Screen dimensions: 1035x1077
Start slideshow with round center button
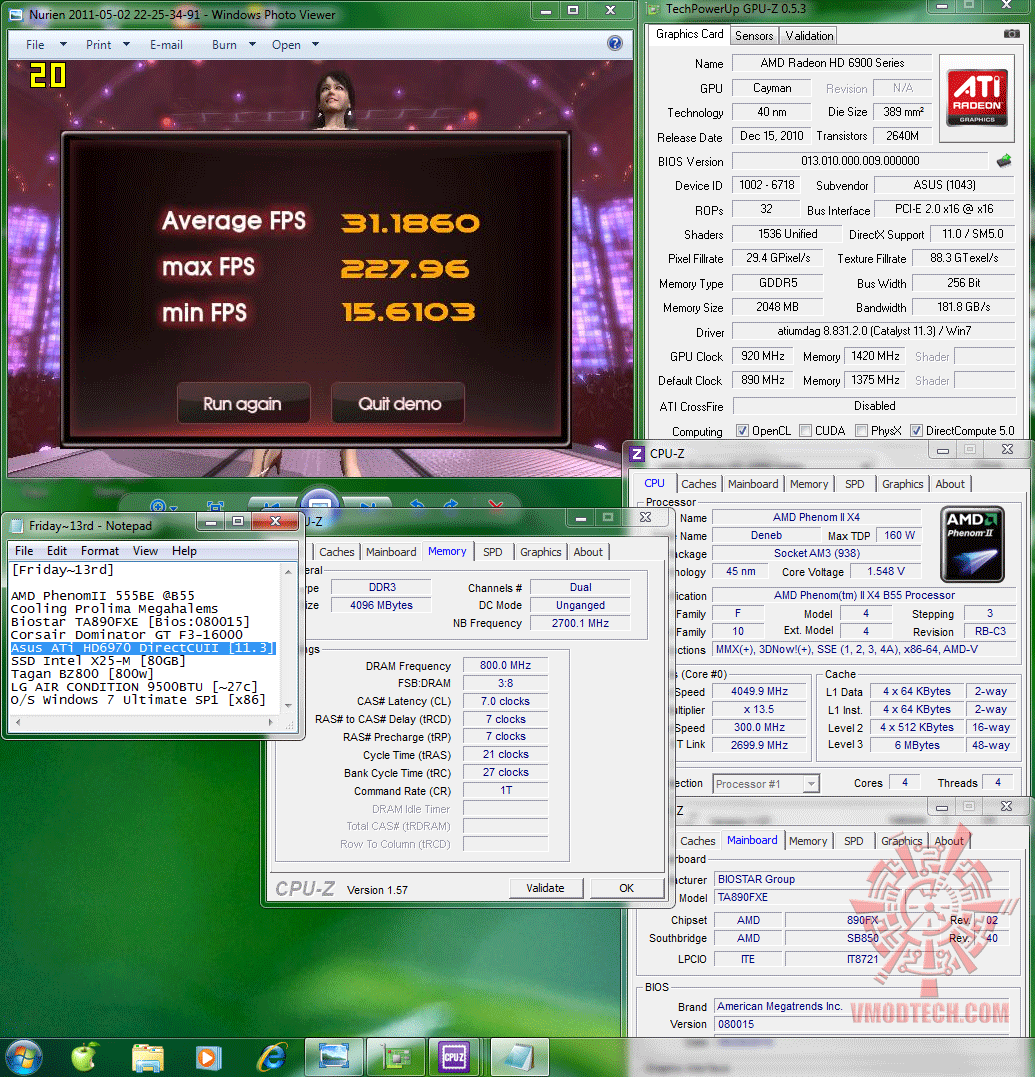pos(319,503)
